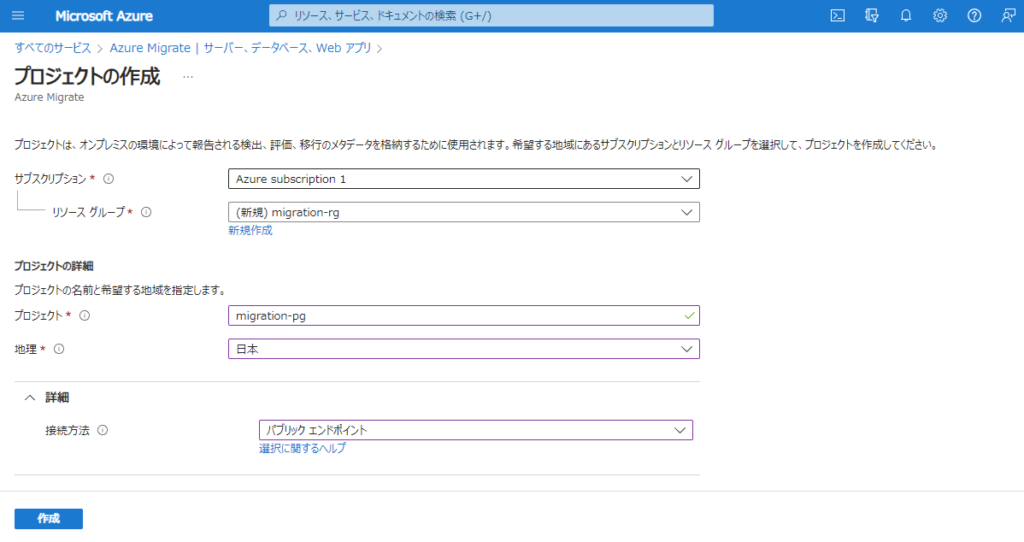Click the search magnifier icon
Screen dimensions: 1024x542
point(281,15)
